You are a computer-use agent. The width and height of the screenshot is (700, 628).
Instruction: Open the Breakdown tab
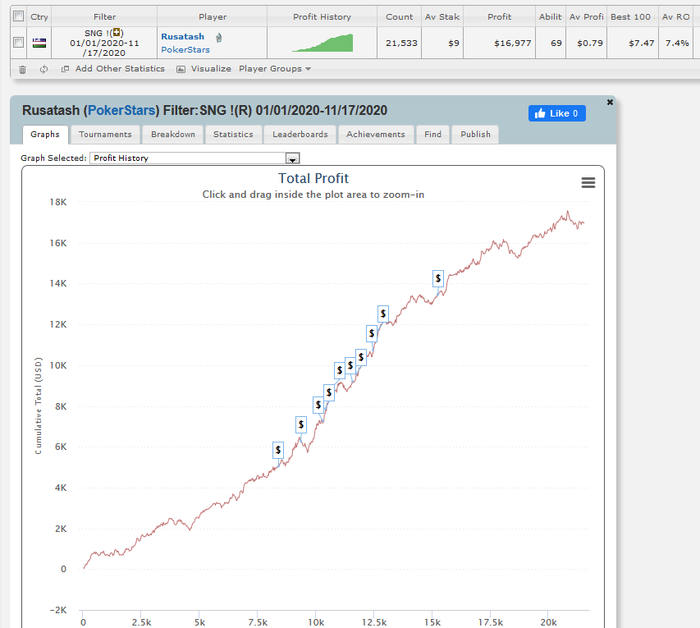(173, 134)
